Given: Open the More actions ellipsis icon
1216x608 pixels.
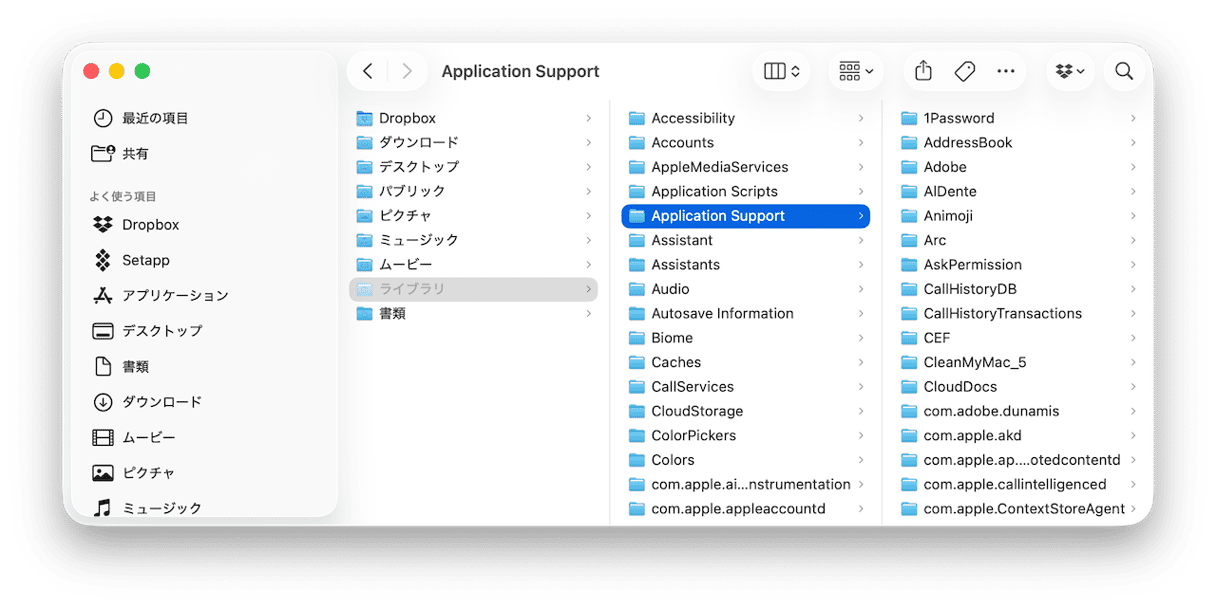Looking at the screenshot, I should tap(1006, 70).
